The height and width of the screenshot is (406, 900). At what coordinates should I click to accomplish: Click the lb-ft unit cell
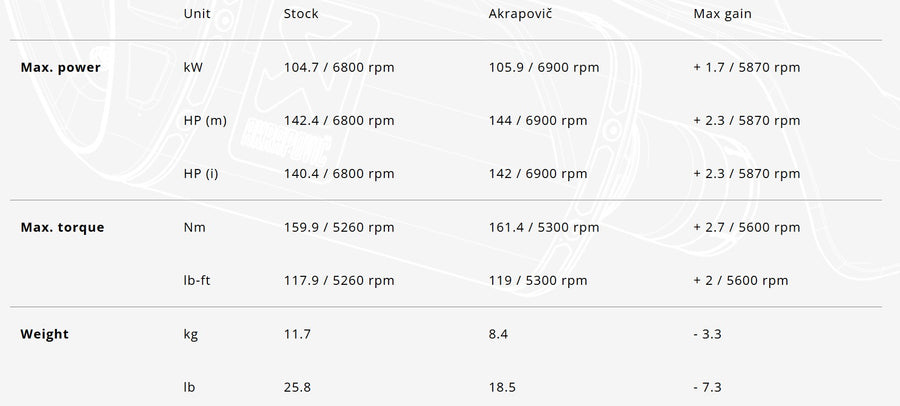[x=199, y=280]
